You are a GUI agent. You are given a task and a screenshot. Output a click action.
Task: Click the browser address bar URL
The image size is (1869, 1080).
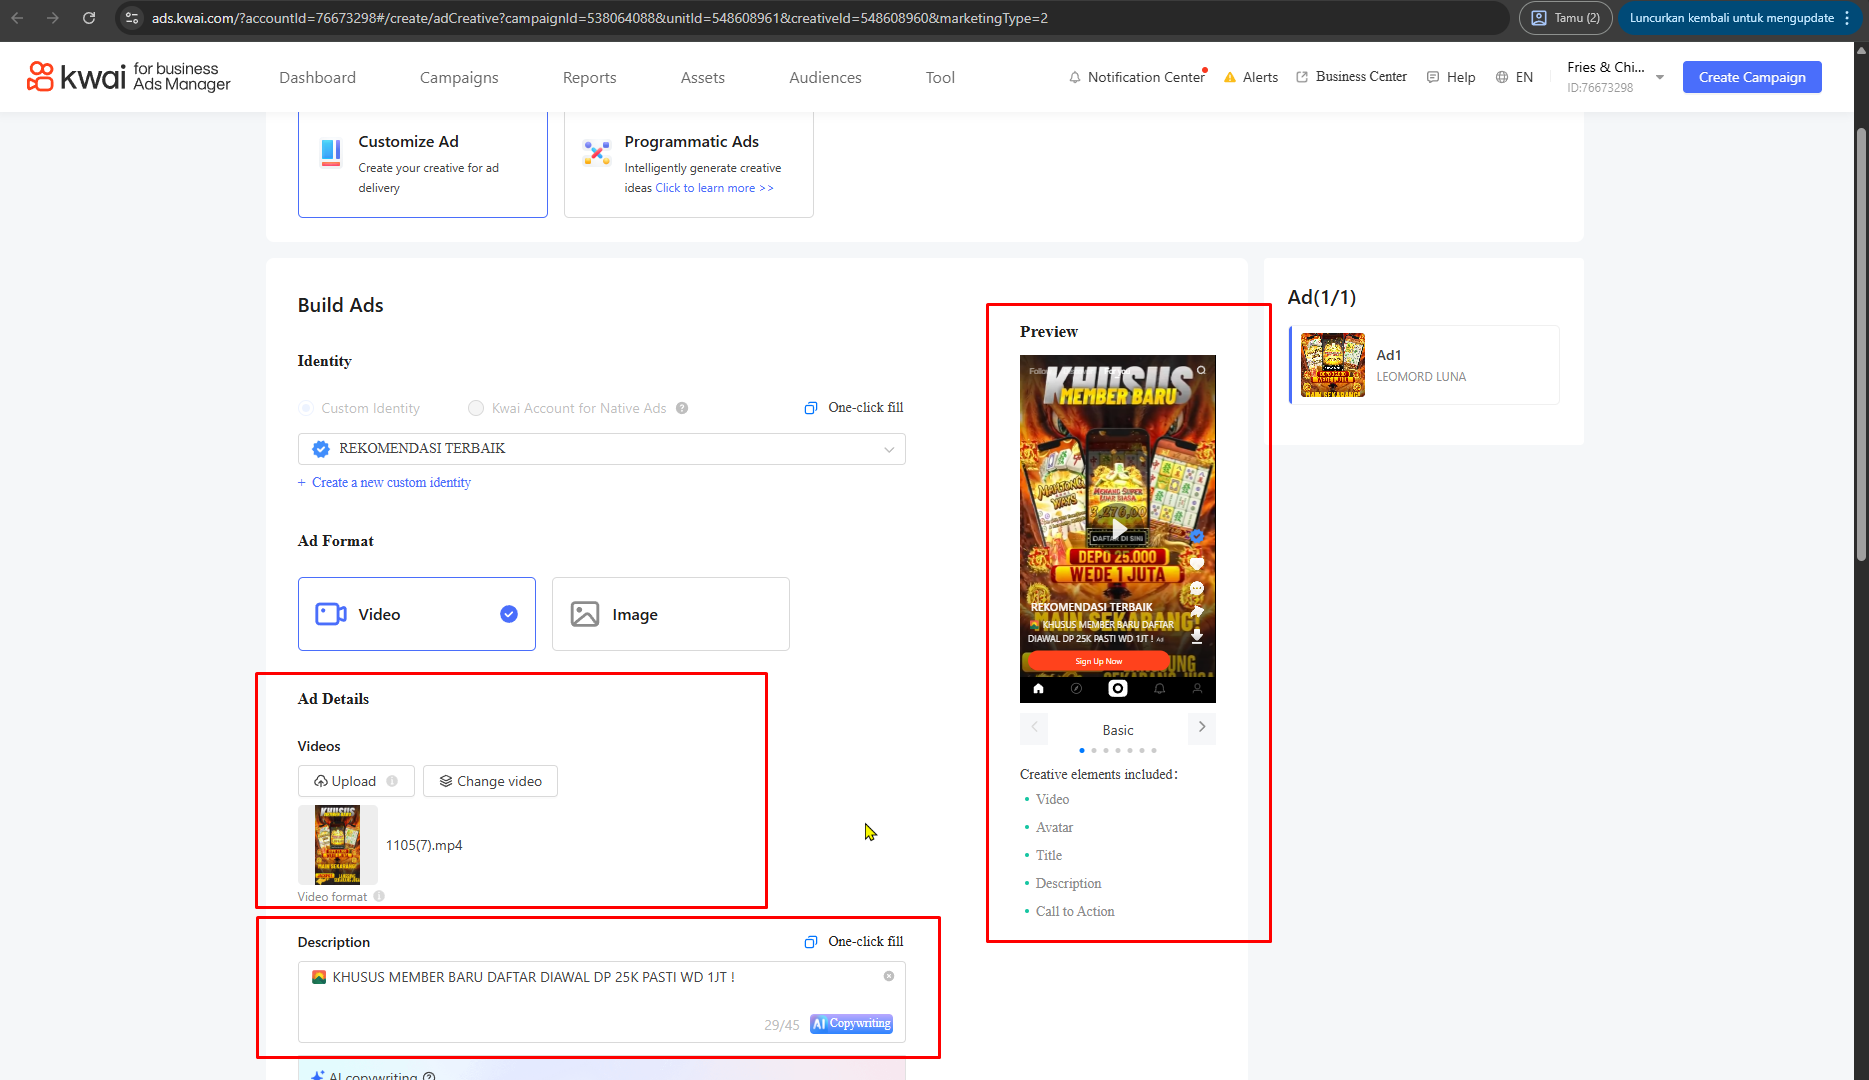pos(600,18)
